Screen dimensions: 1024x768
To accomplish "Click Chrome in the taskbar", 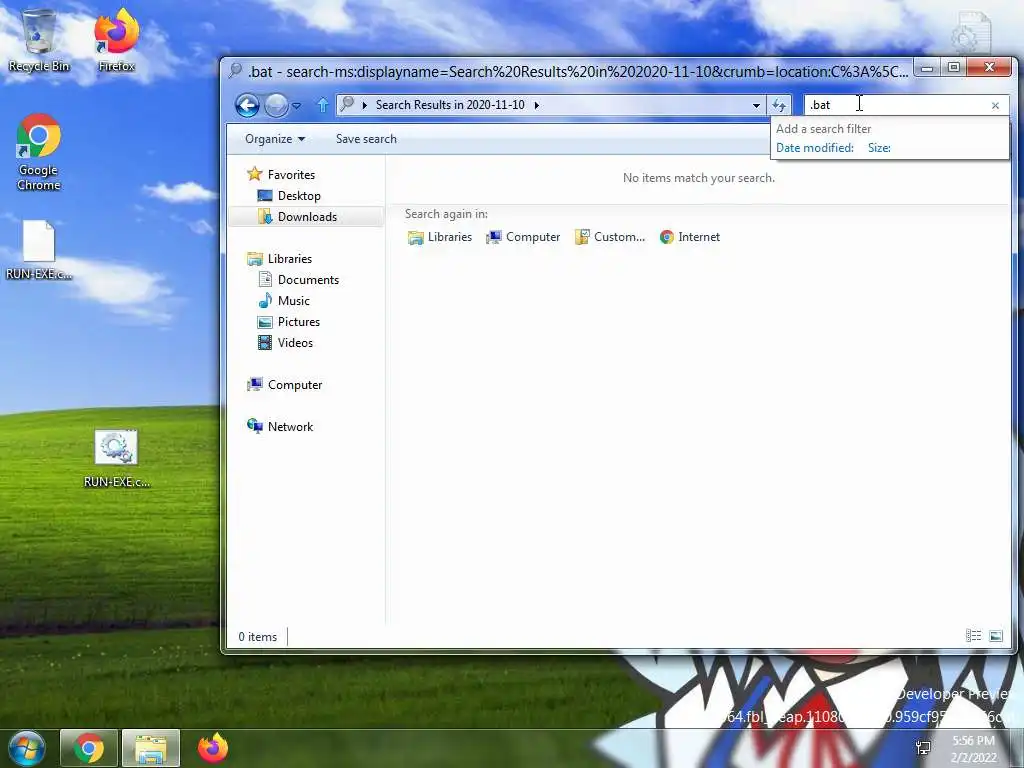I will click(89, 748).
